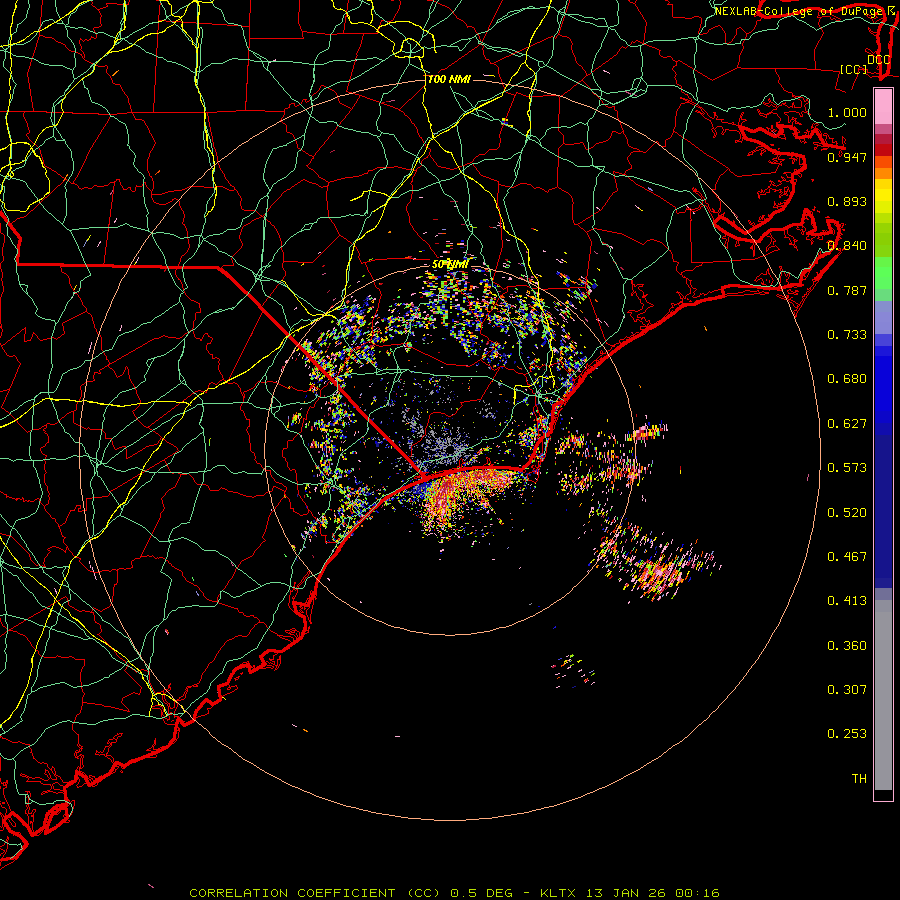
Task: Click the 0.680 scale value
Action: coord(847,379)
